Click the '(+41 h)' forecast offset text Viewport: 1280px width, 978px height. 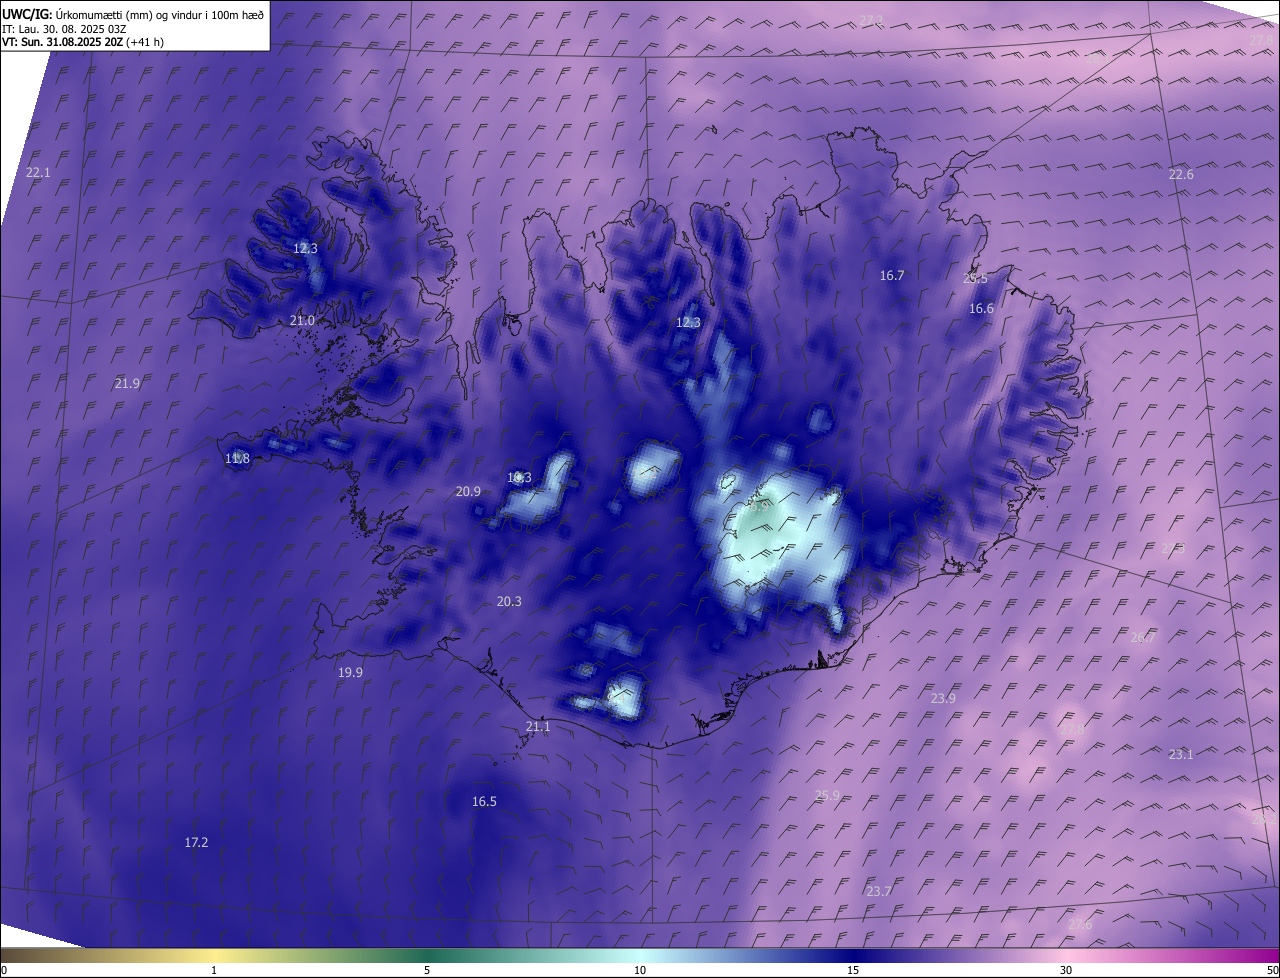pyautogui.click(x=146, y=42)
